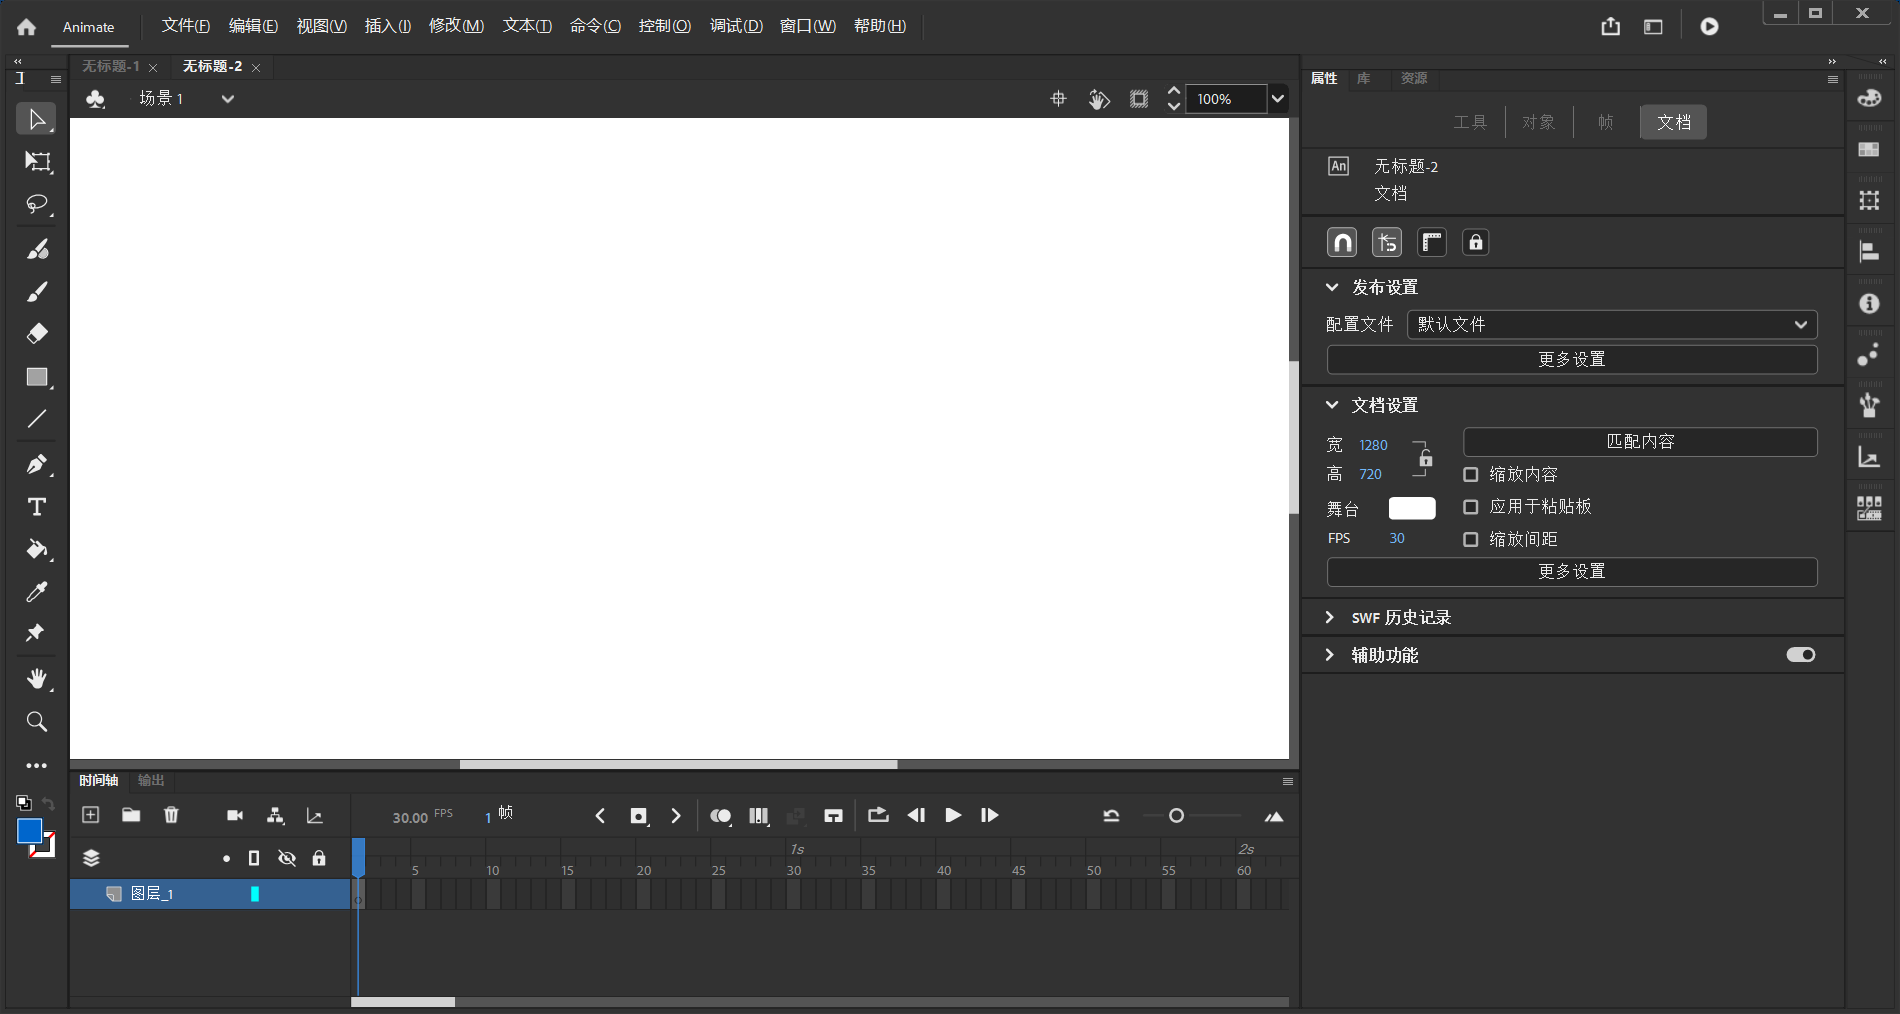1900x1014 pixels.
Task: Toggle hide all layers eye icon
Action: click(287, 858)
